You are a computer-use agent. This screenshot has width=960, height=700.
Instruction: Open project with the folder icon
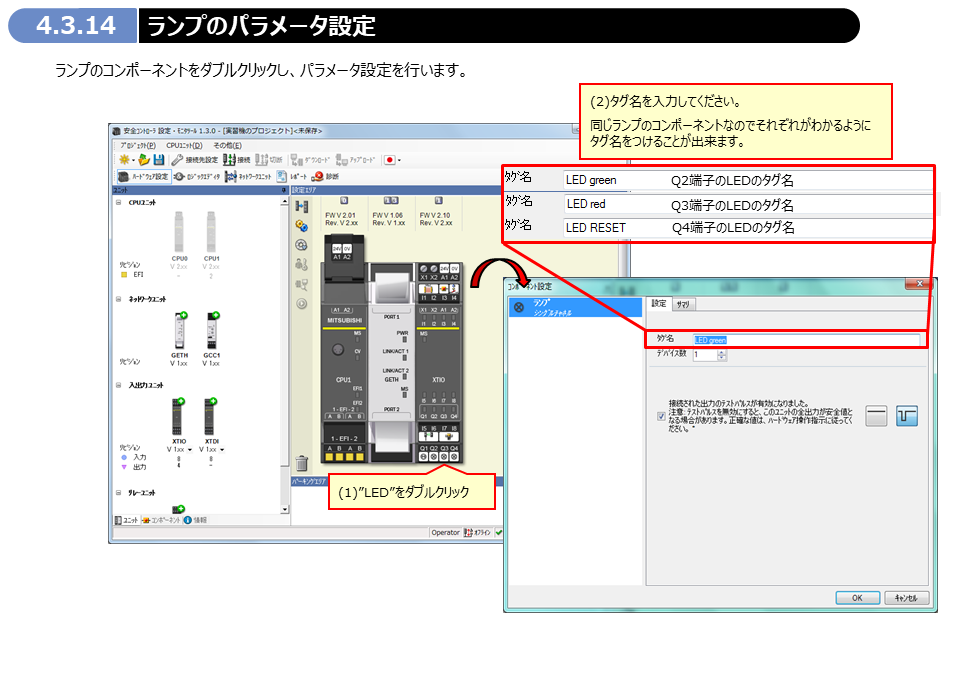coord(144,160)
